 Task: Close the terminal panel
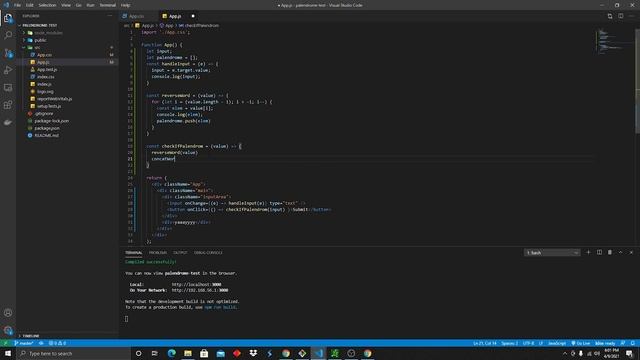tap(631, 252)
